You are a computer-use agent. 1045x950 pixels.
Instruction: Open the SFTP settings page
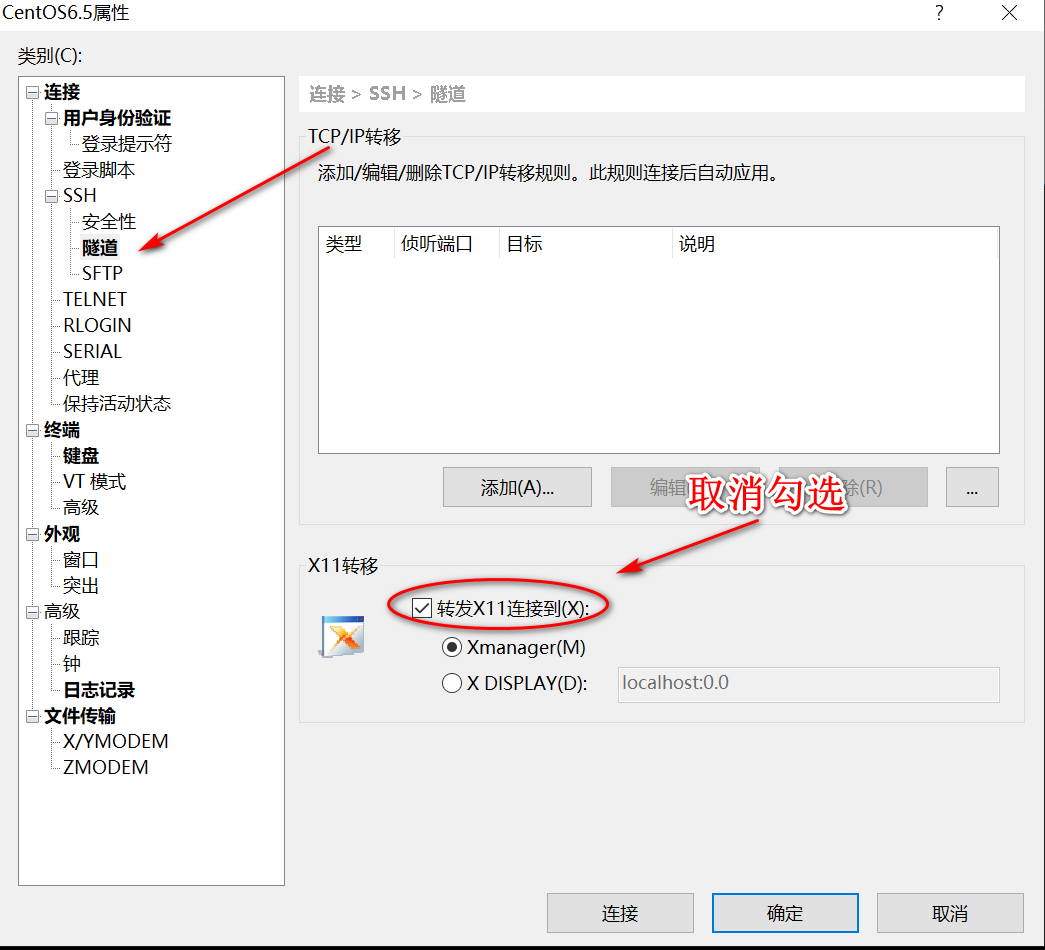103,273
